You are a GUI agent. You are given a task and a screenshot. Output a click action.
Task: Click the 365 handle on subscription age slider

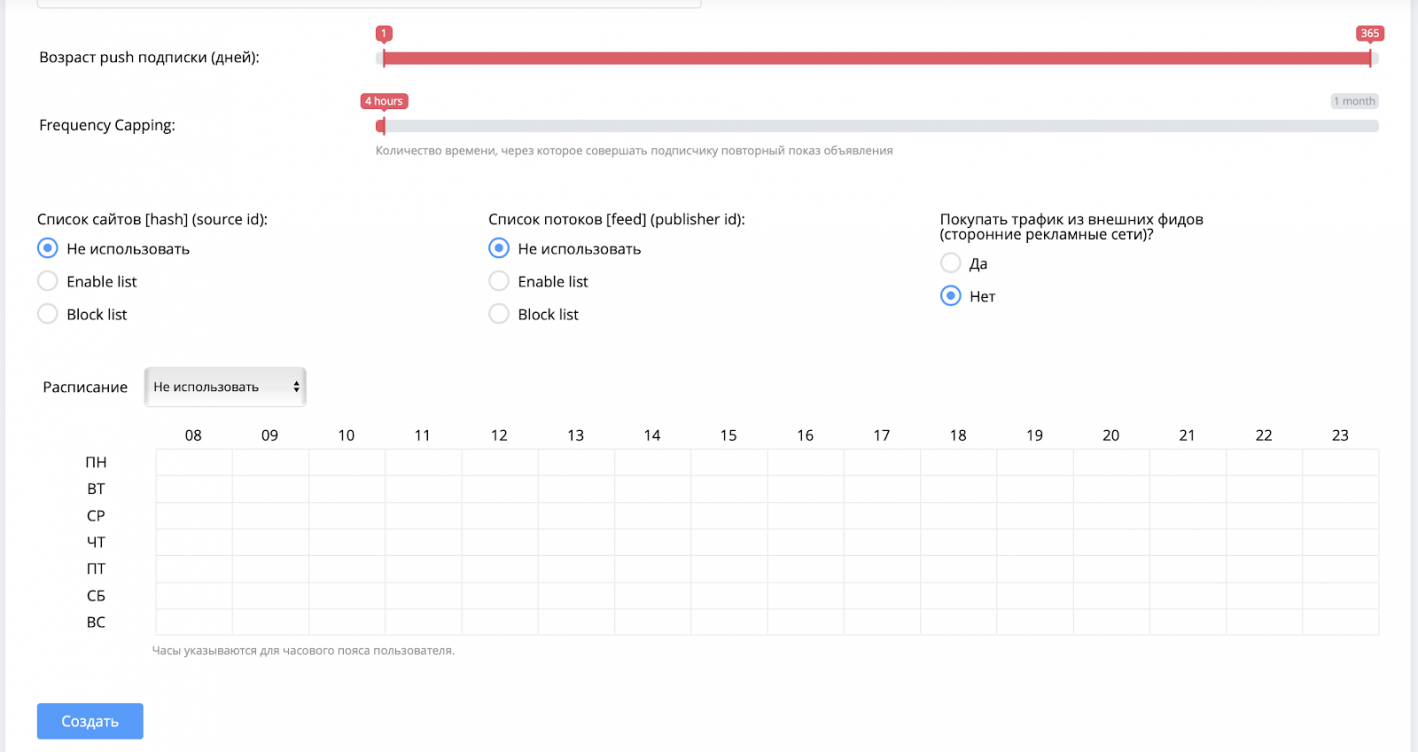[x=1370, y=58]
